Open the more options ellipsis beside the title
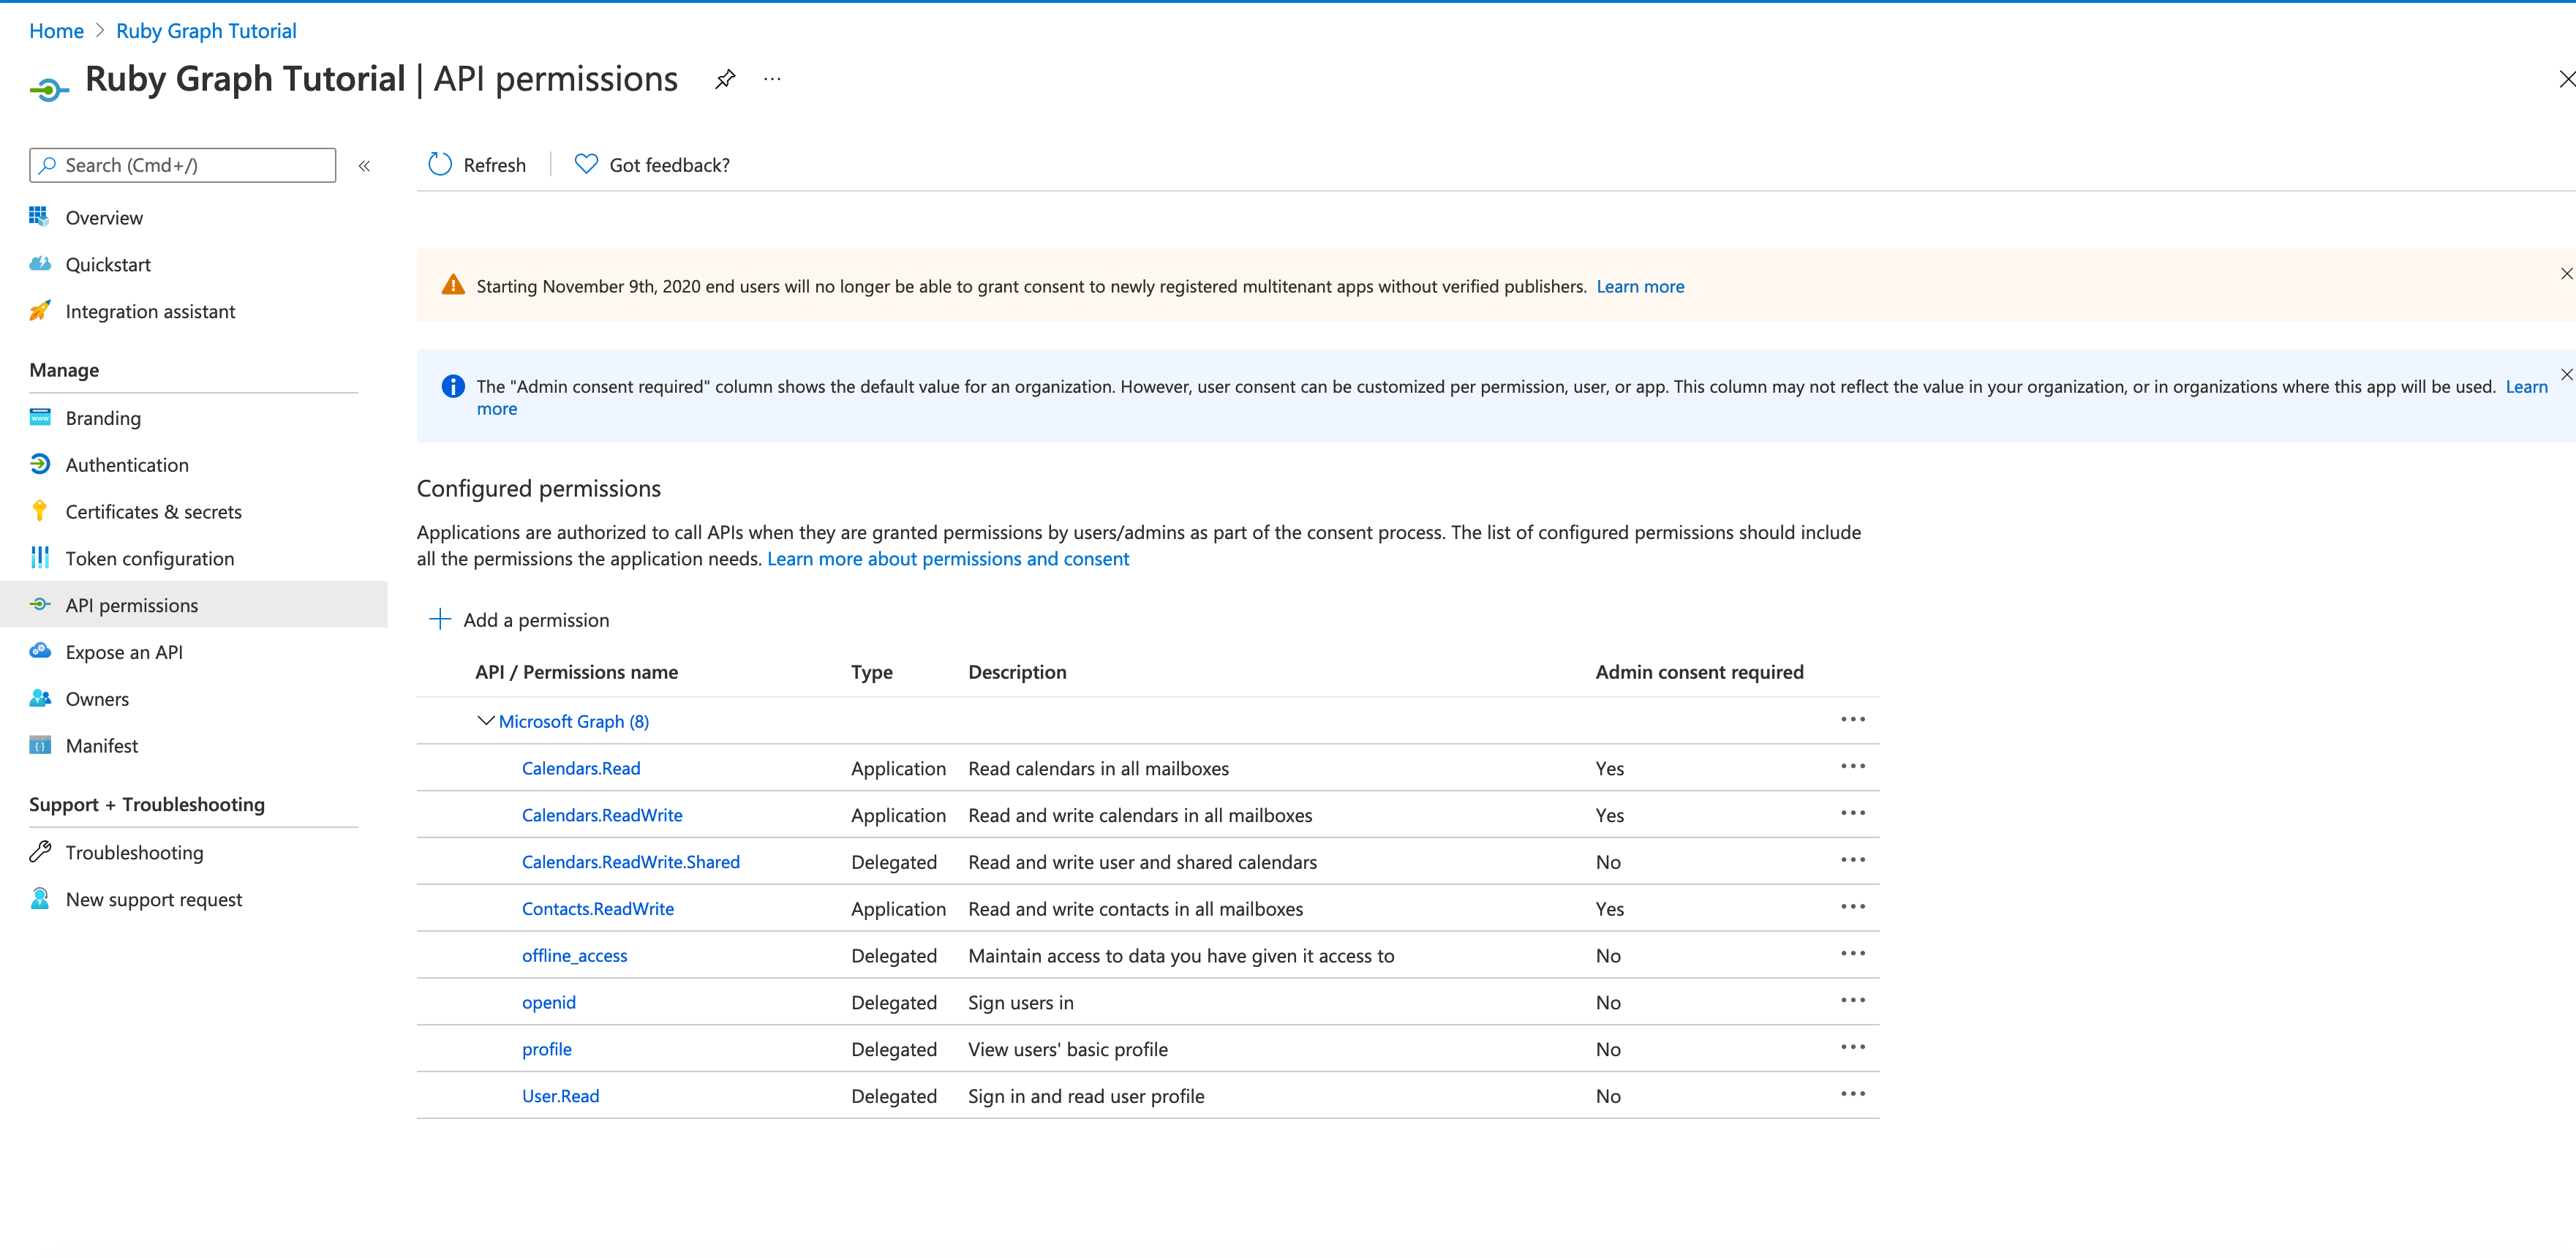This screenshot has width=2576, height=1258. click(x=772, y=79)
